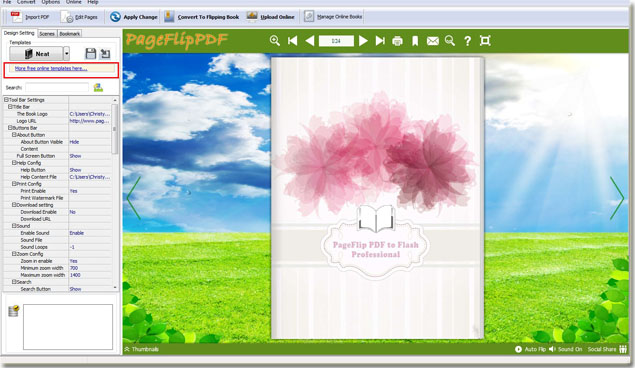
Task: Go to next page in viewer toolbar
Action: click(x=363, y=40)
